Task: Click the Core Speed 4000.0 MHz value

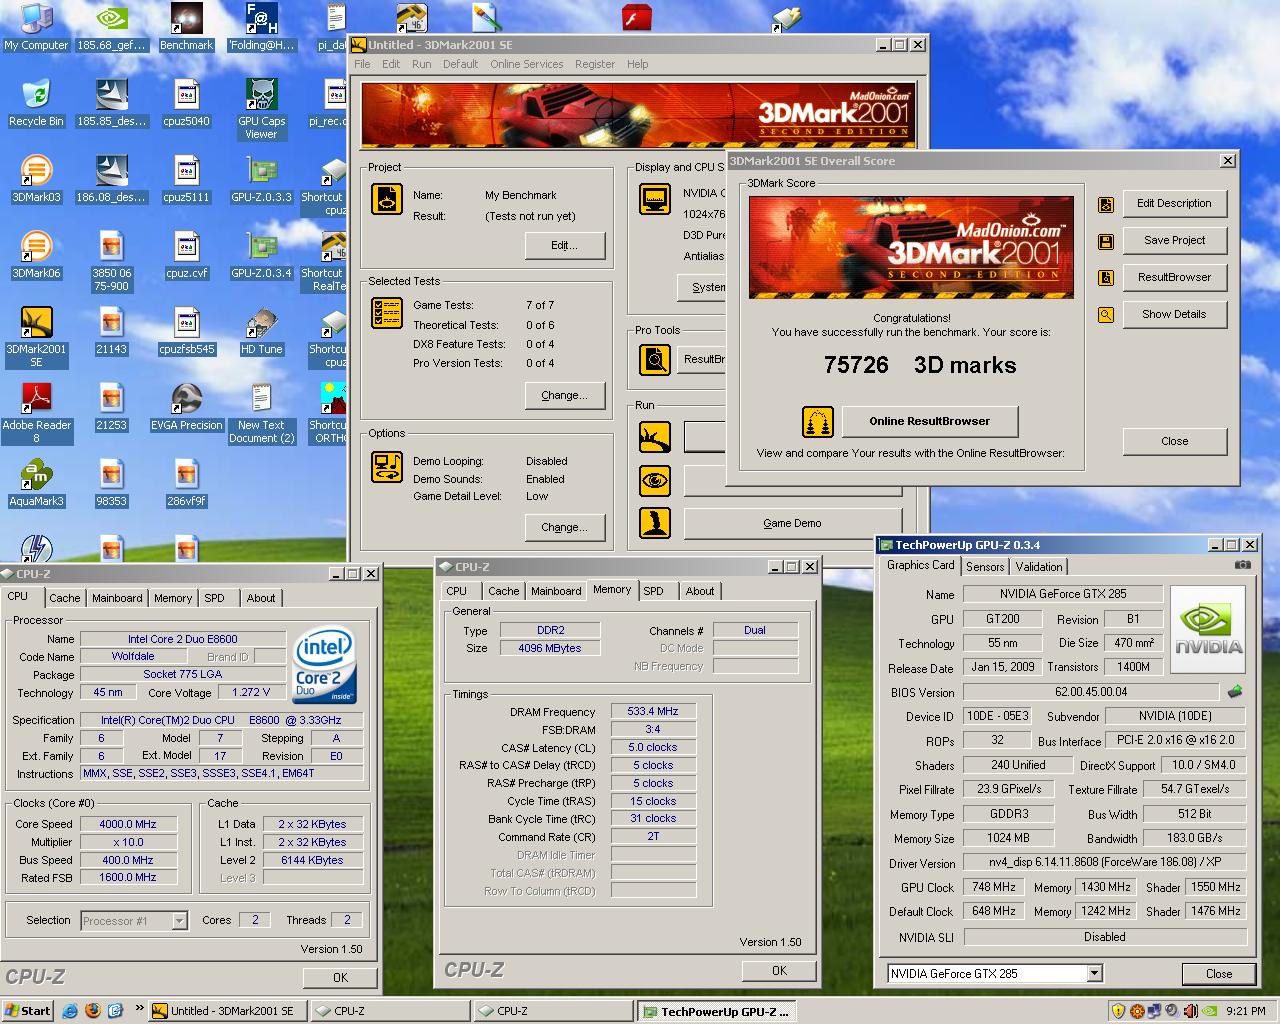Action: click(127, 824)
